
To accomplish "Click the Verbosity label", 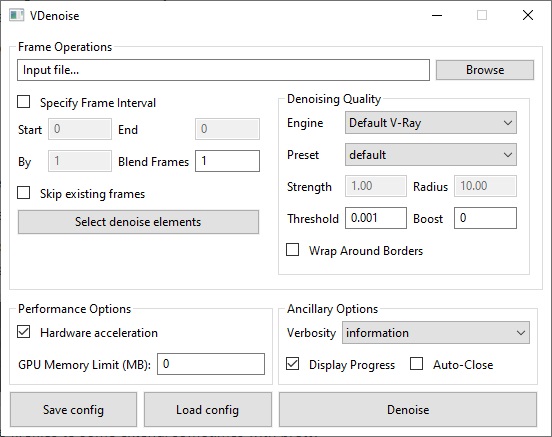I will coord(312,333).
